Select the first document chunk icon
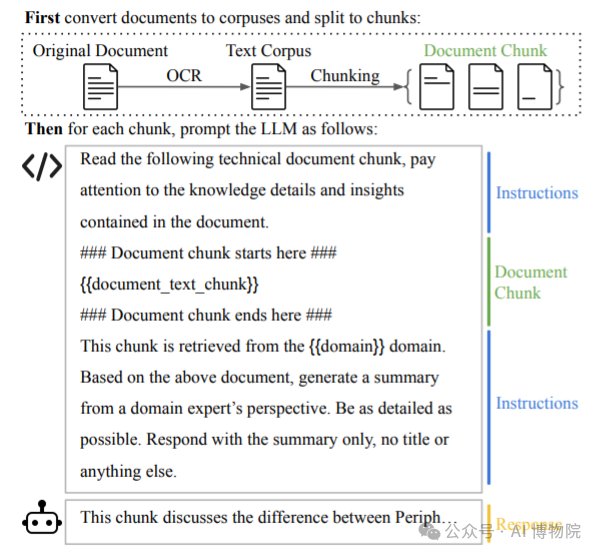The image size is (600, 555). tap(437, 87)
